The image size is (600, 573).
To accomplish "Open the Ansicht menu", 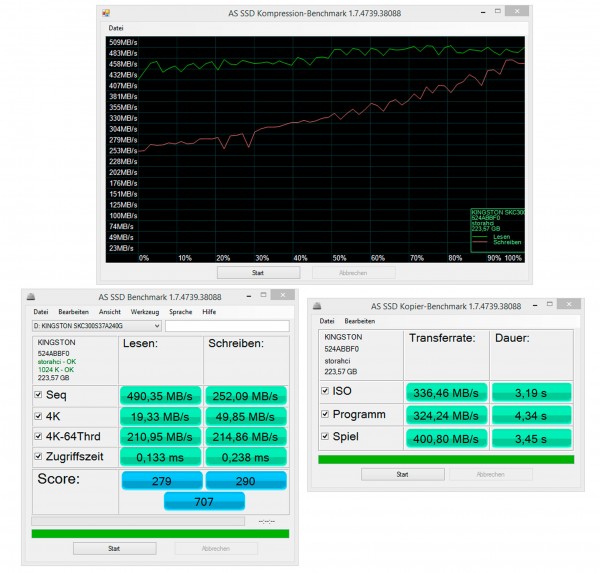I will point(109,312).
